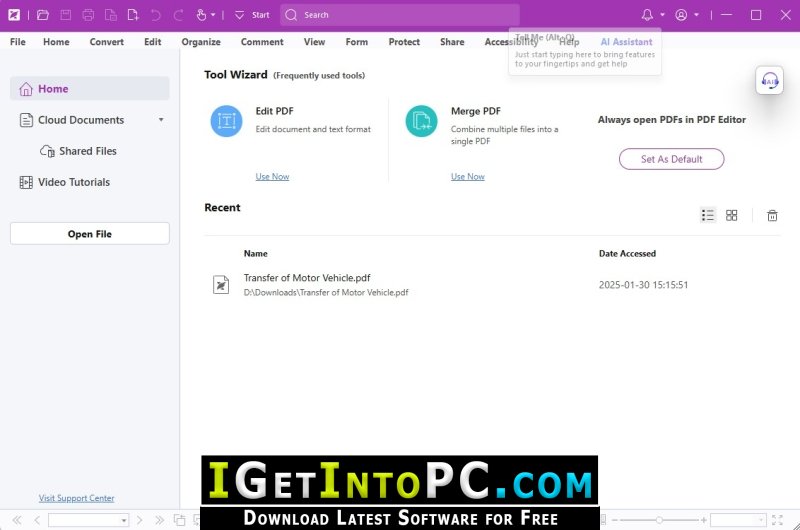Click the Date Accessed column header
This screenshot has height=530, width=800.
tap(627, 254)
